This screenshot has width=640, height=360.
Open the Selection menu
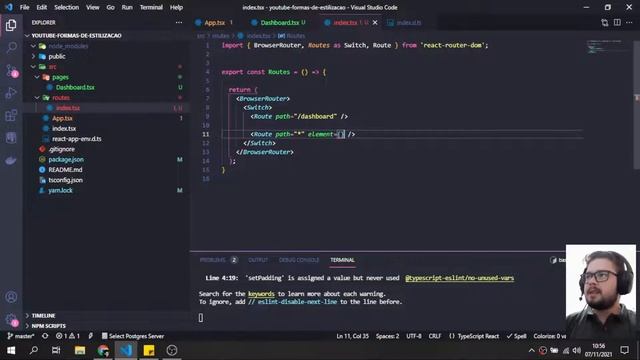(66, 7)
